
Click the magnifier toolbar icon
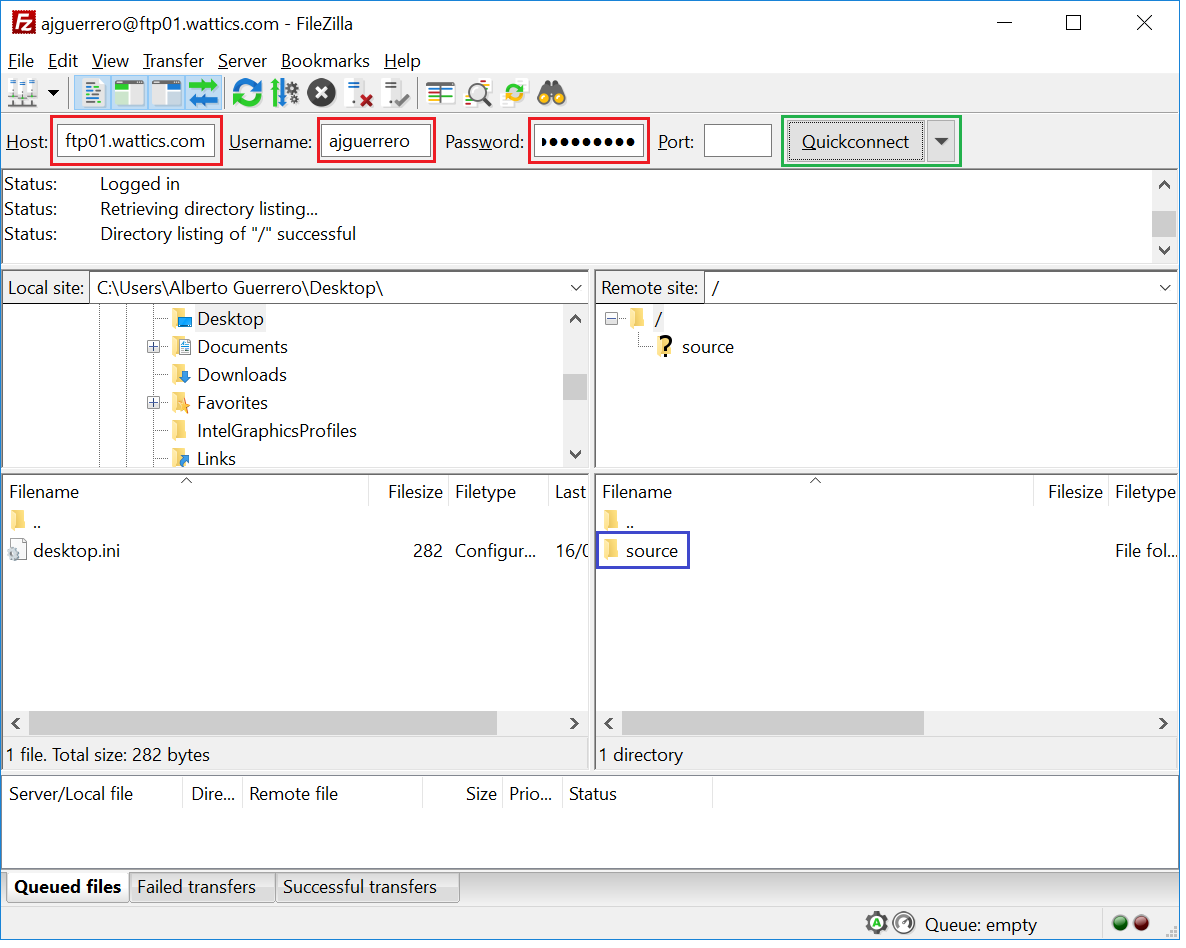coord(478,94)
